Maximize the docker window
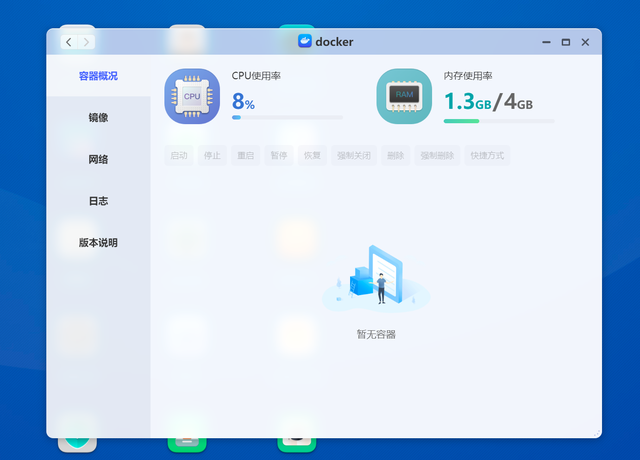640x460 pixels. coord(566,42)
